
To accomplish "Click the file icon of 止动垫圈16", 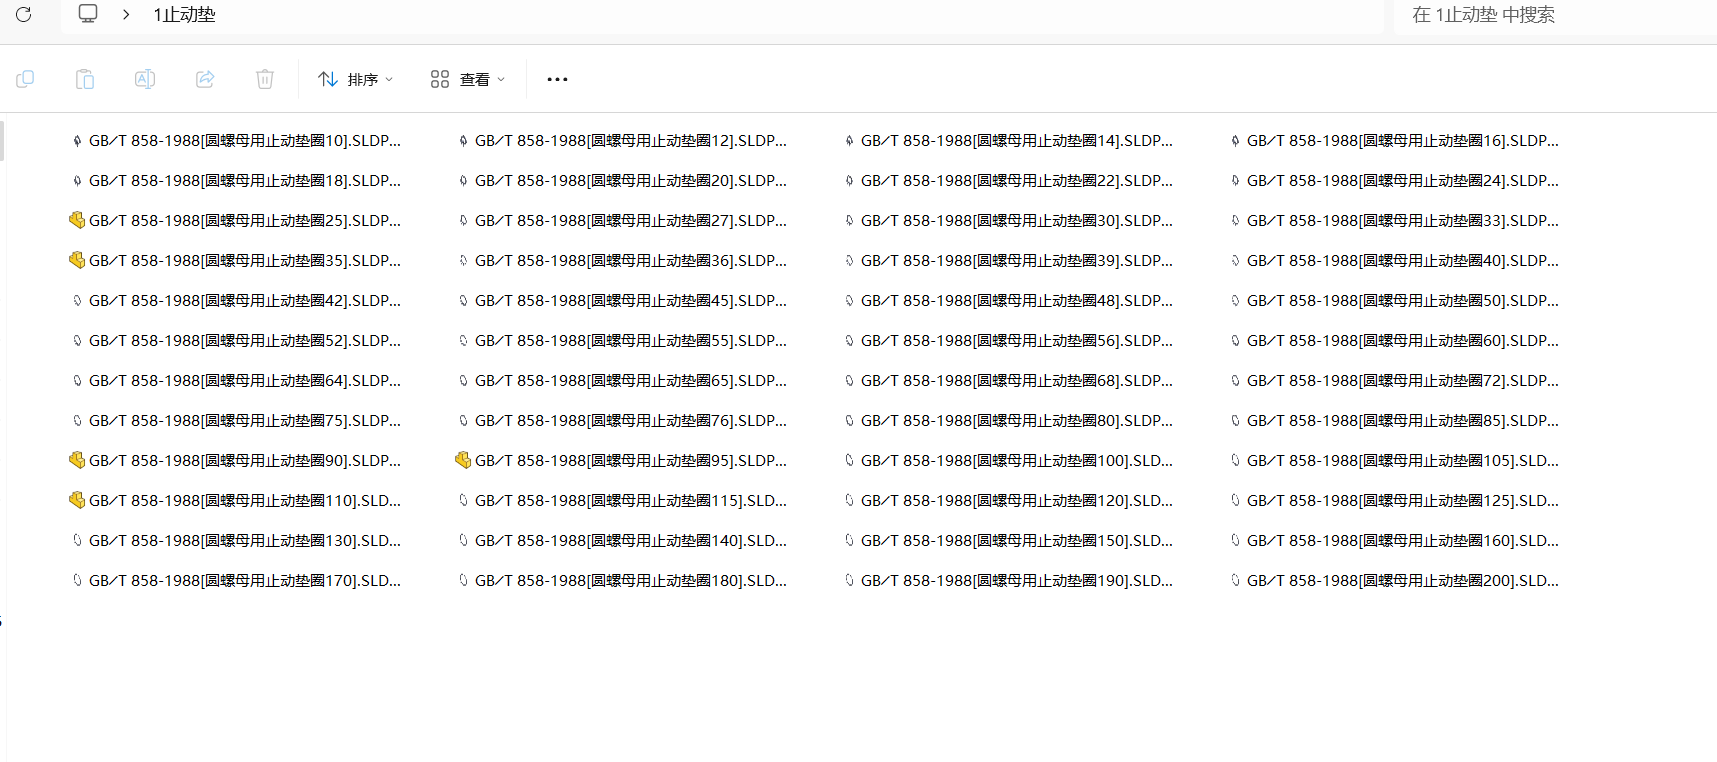I will (x=1235, y=141).
